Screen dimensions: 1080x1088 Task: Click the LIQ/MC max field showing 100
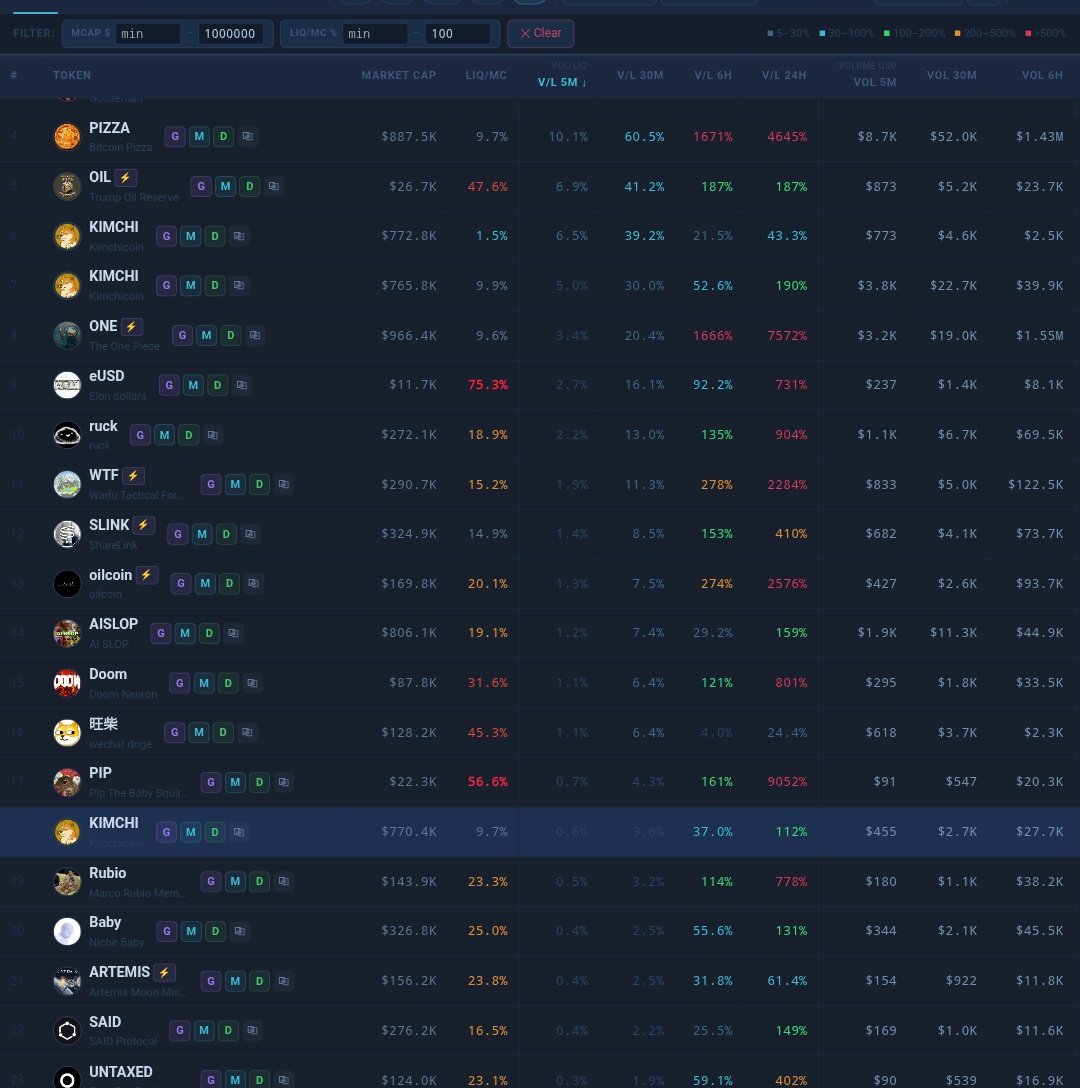[458, 33]
